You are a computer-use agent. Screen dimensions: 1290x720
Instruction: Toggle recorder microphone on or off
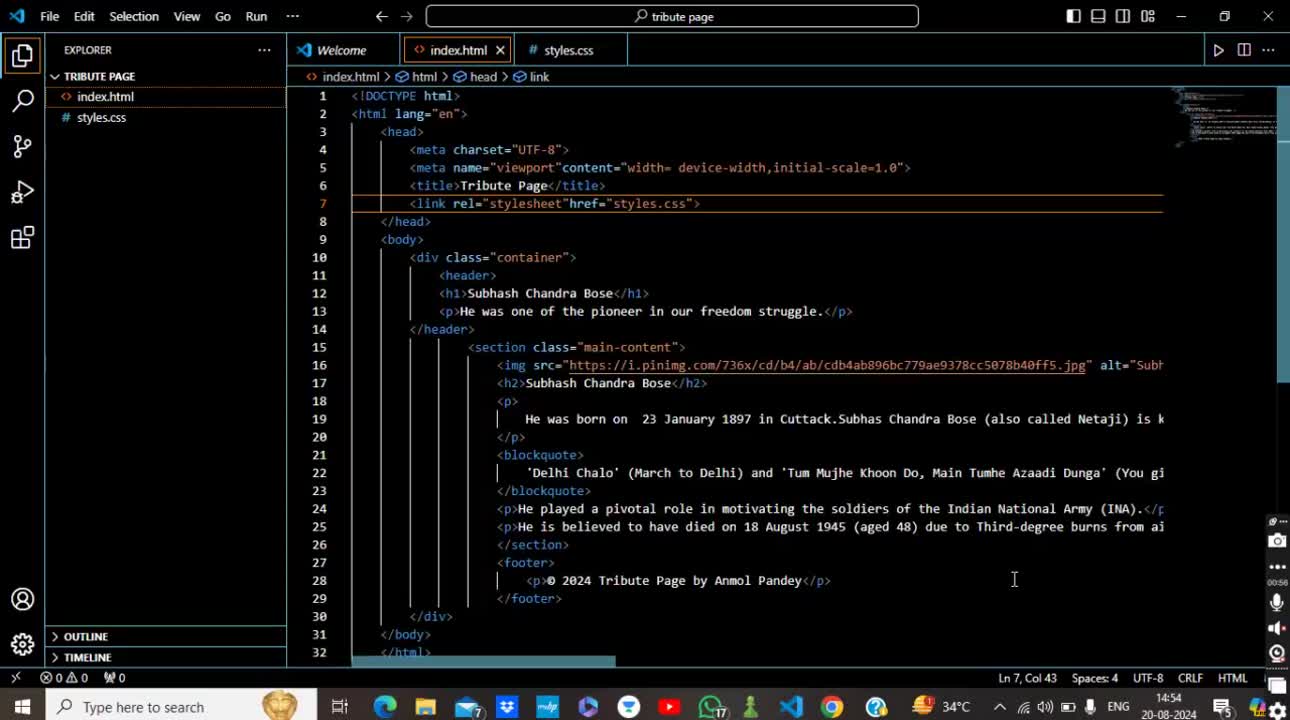tap(1277, 602)
